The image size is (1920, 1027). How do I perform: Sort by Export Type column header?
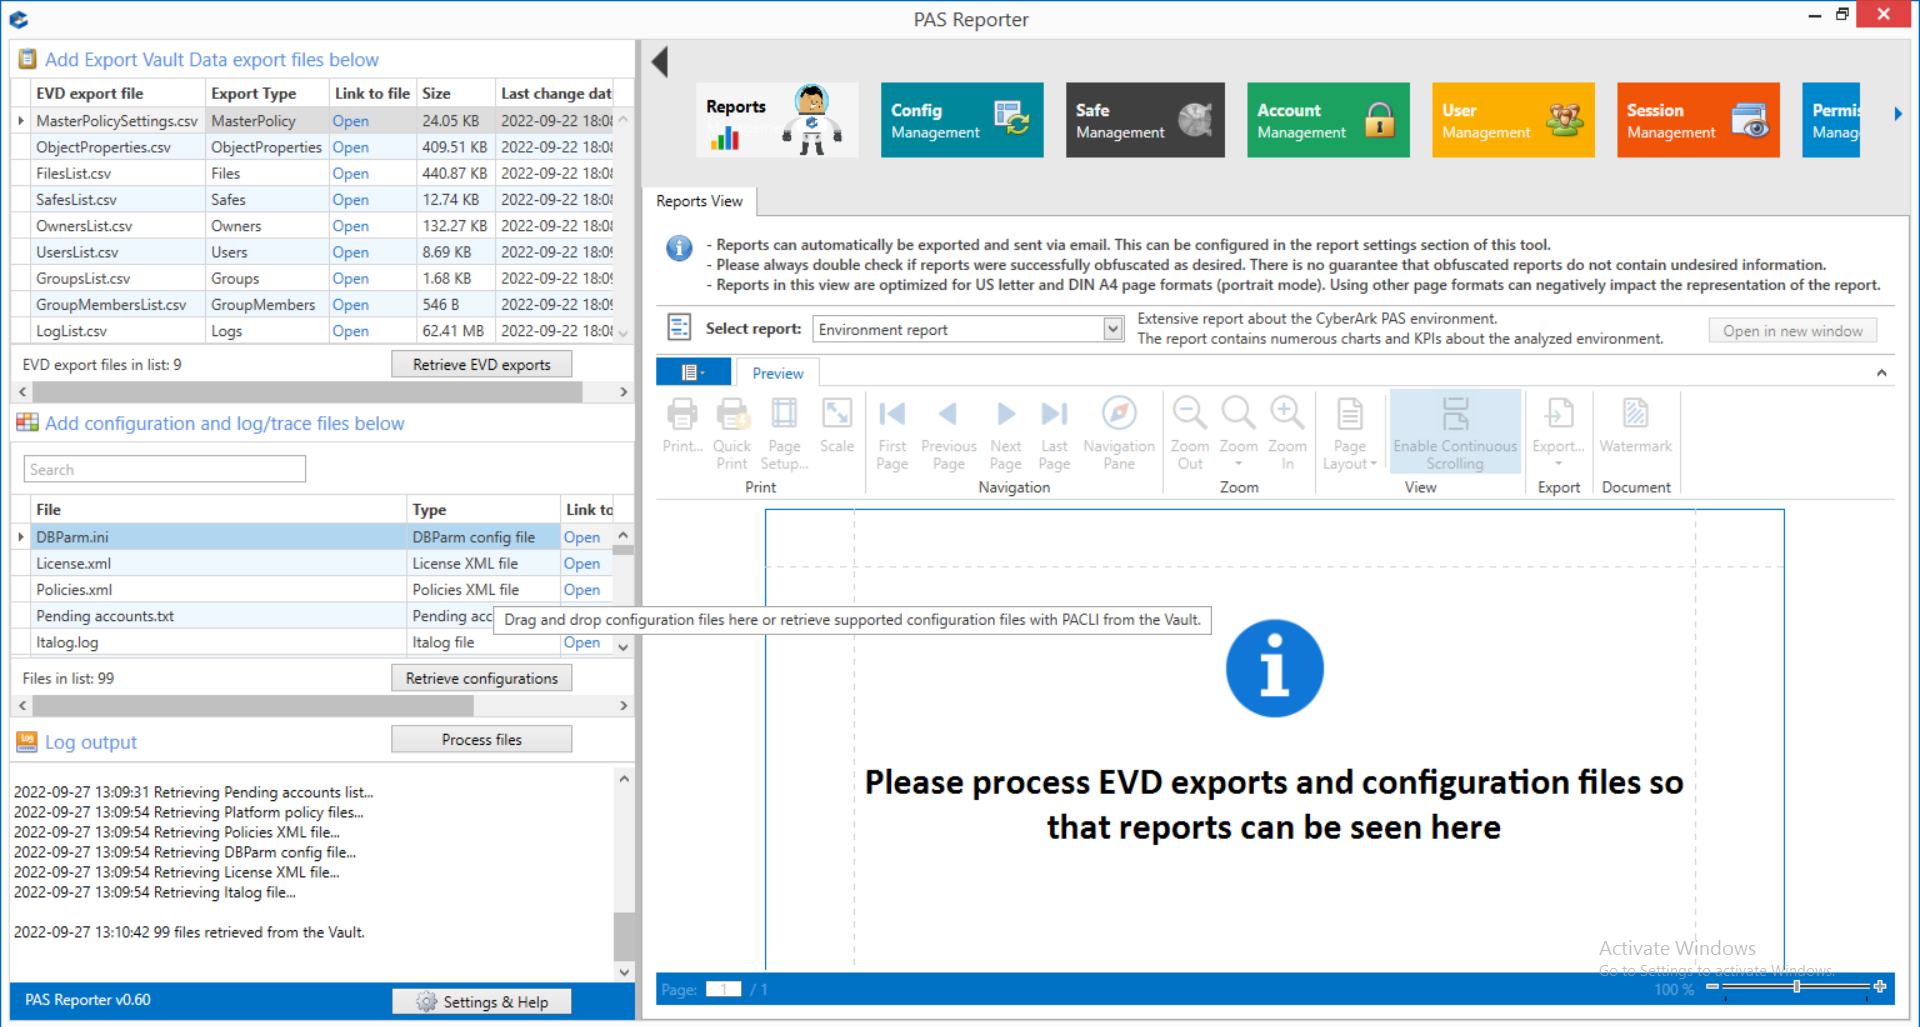coord(267,93)
